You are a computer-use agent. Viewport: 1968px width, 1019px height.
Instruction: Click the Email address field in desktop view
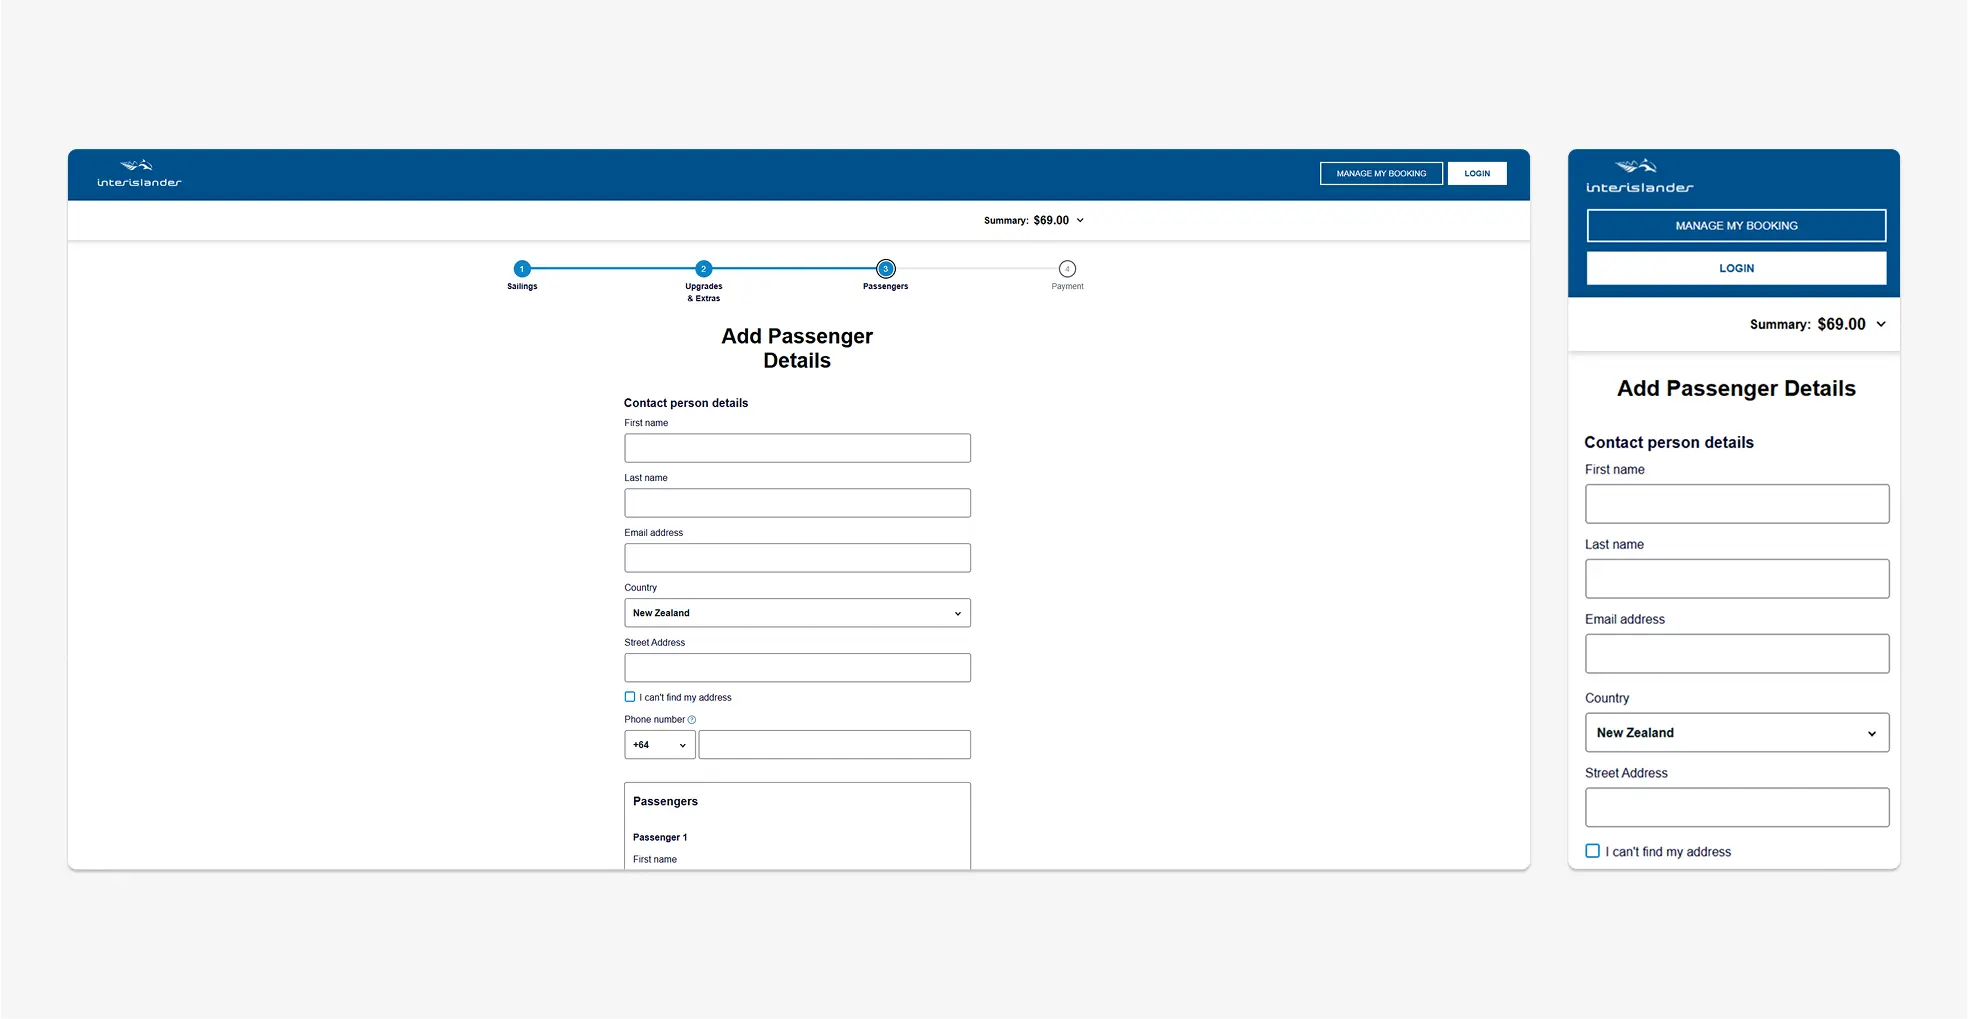(797, 558)
